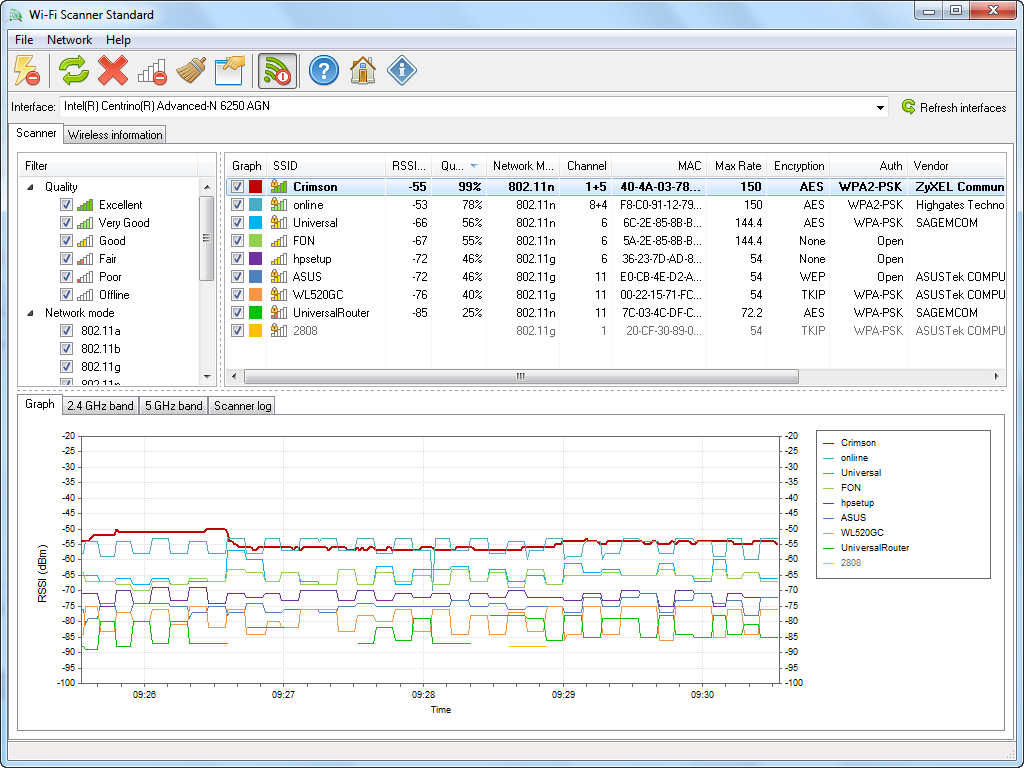The image size is (1024, 768).
Task: Toggle the 802.11b network mode checkbox
Action: (x=66, y=349)
